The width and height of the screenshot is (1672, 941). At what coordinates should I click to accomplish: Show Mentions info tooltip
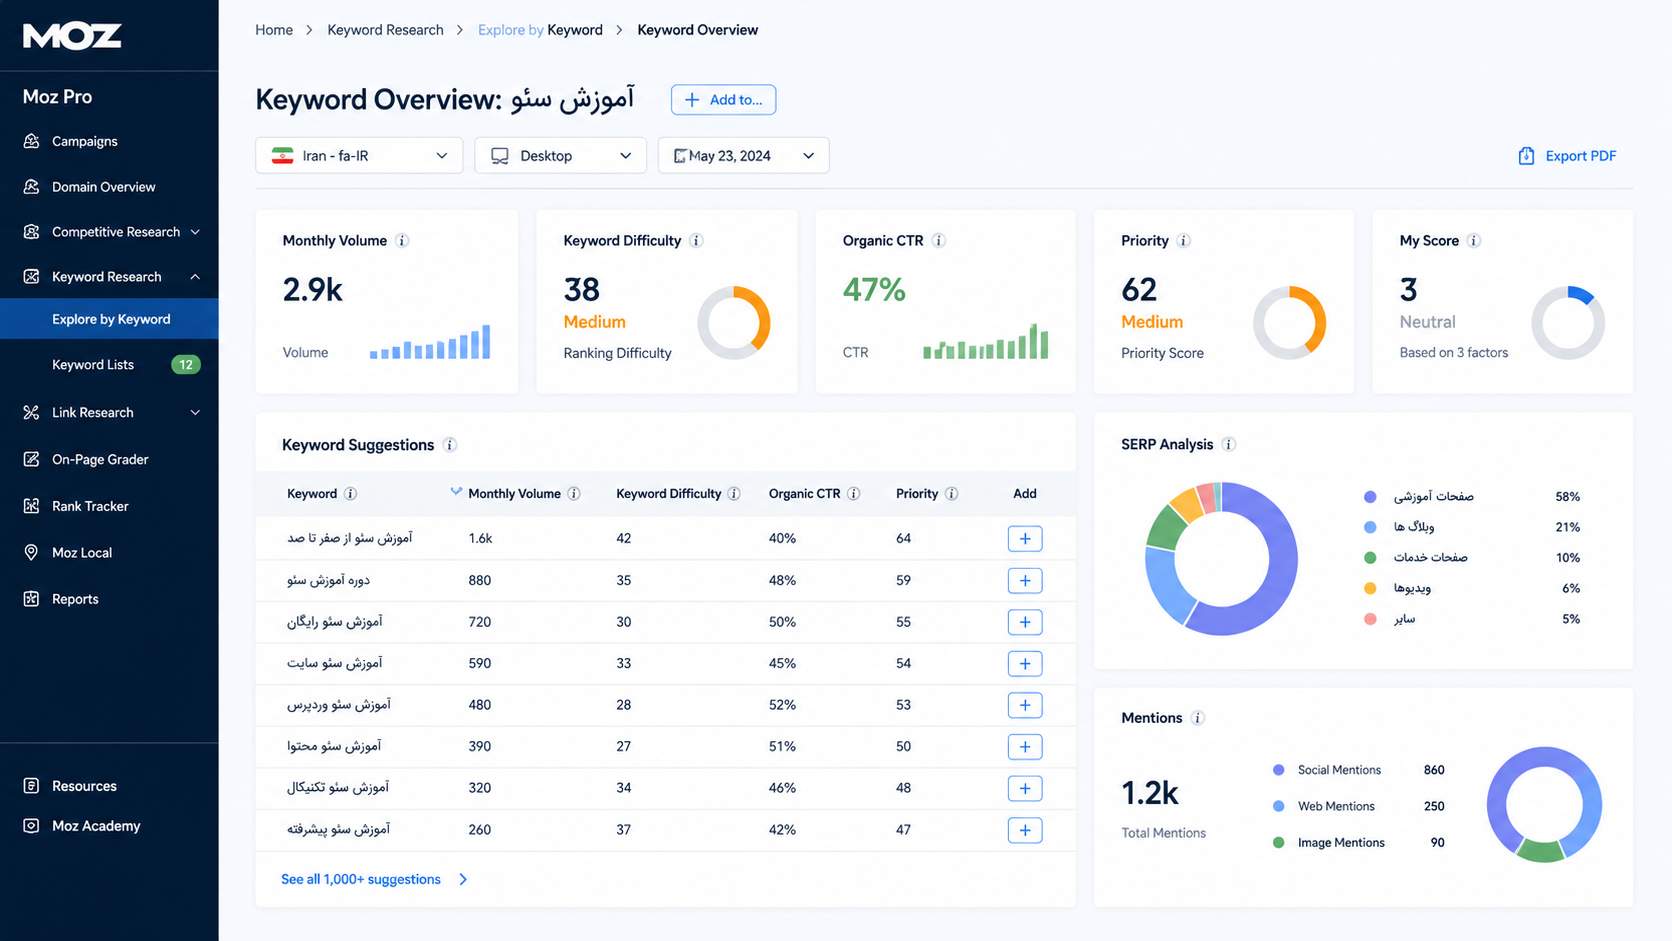pyautogui.click(x=1197, y=718)
